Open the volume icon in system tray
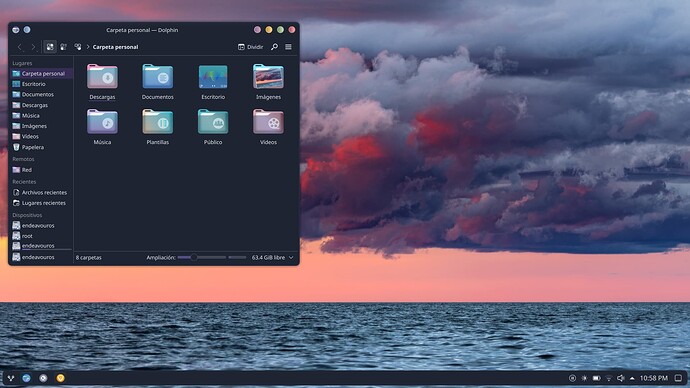 620,378
